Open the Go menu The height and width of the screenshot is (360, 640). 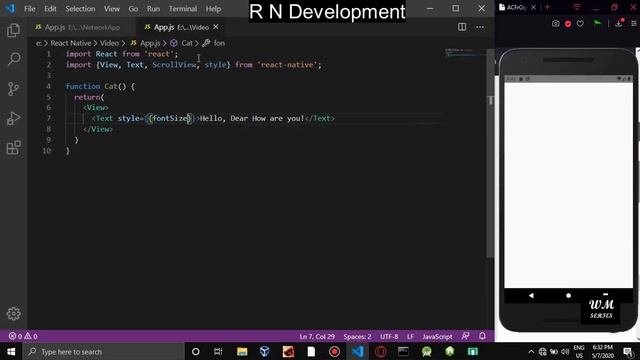tap(133, 9)
